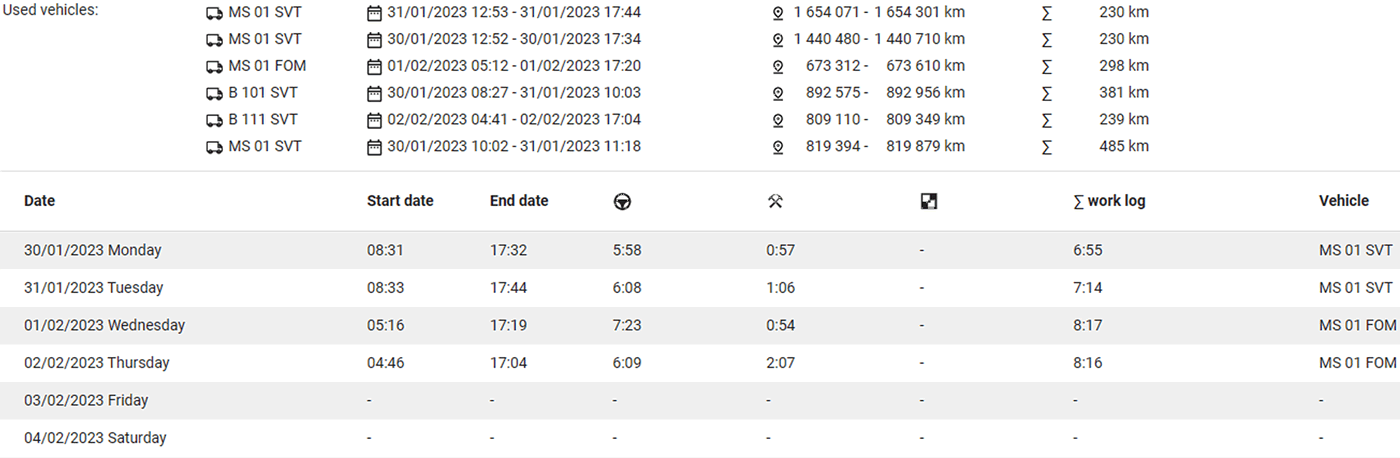Click the truck icon beside MS 01 FOM
Screen dimensions: 1400x458
tap(213, 66)
